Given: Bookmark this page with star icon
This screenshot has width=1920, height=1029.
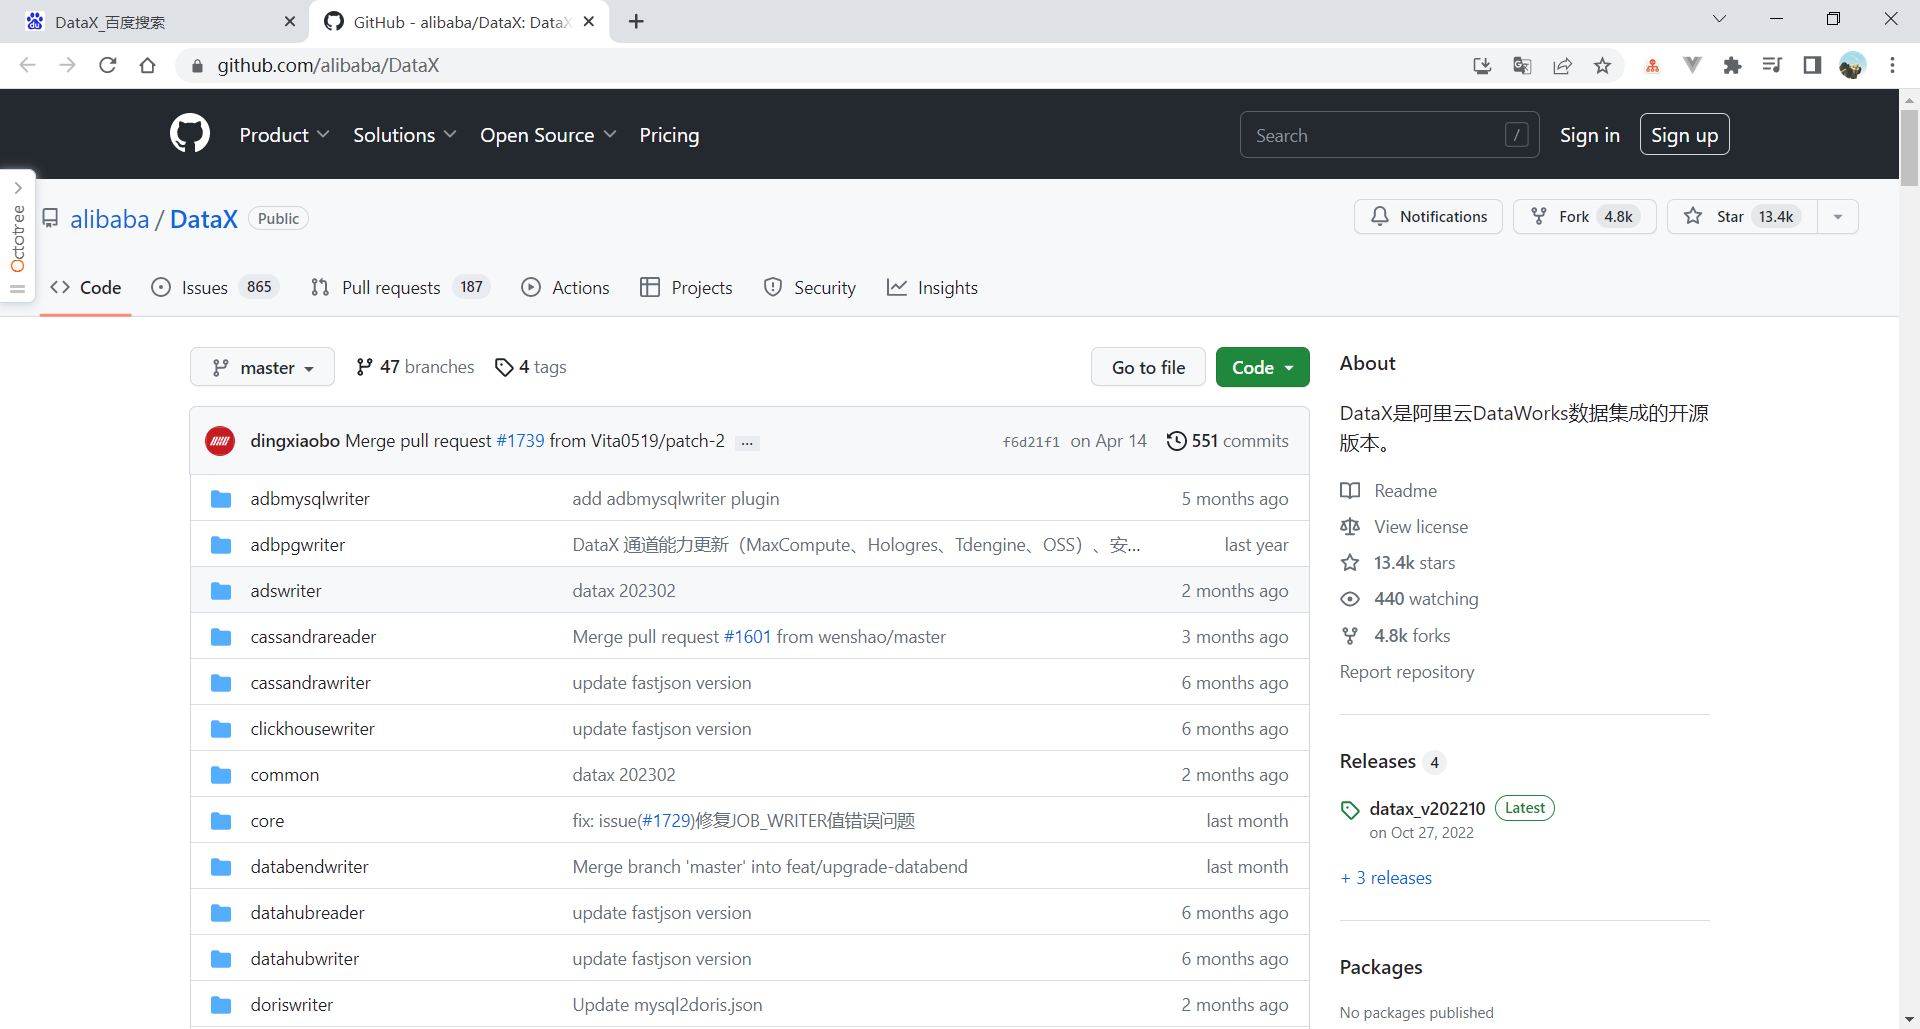Looking at the screenshot, I should (1603, 65).
